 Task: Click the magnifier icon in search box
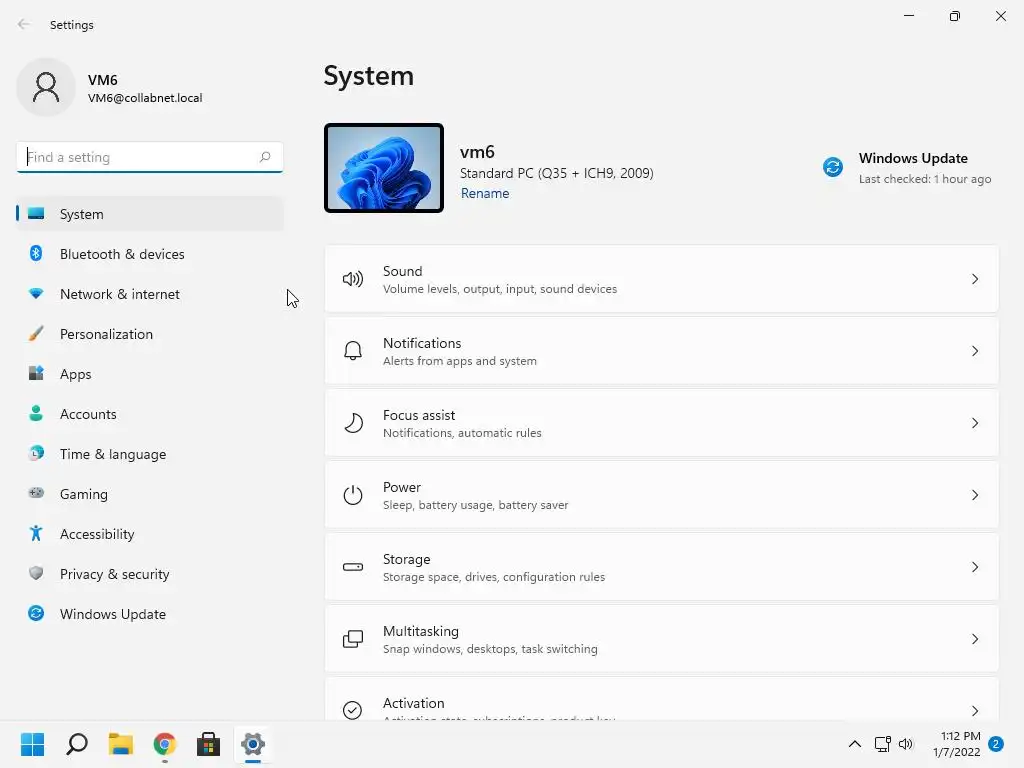pos(264,157)
